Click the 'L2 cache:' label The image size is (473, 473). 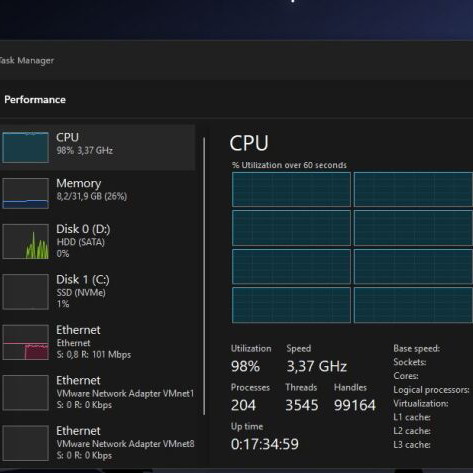tap(412, 431)
